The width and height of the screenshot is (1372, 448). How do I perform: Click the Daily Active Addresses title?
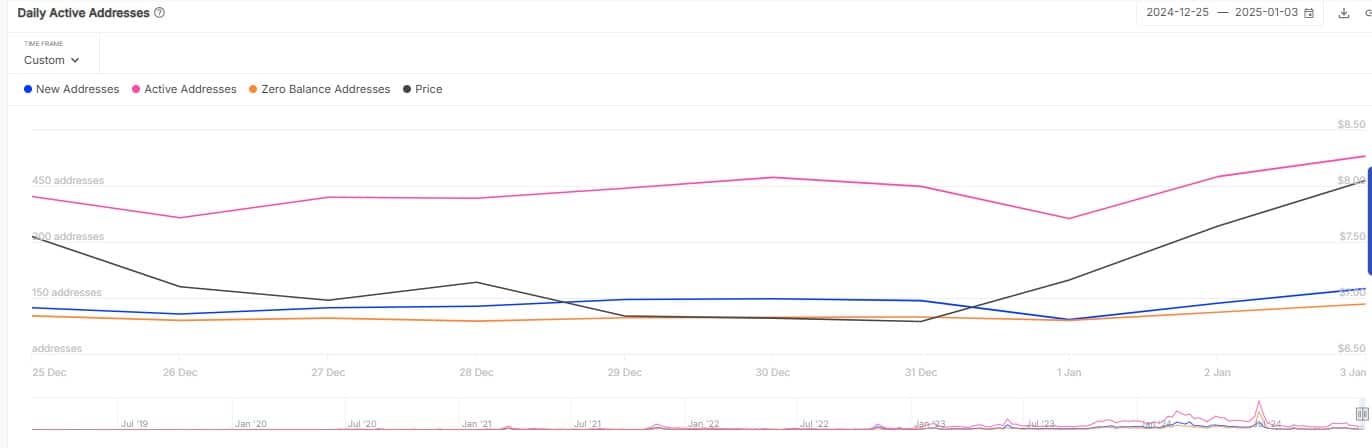(x=83, y=13)
